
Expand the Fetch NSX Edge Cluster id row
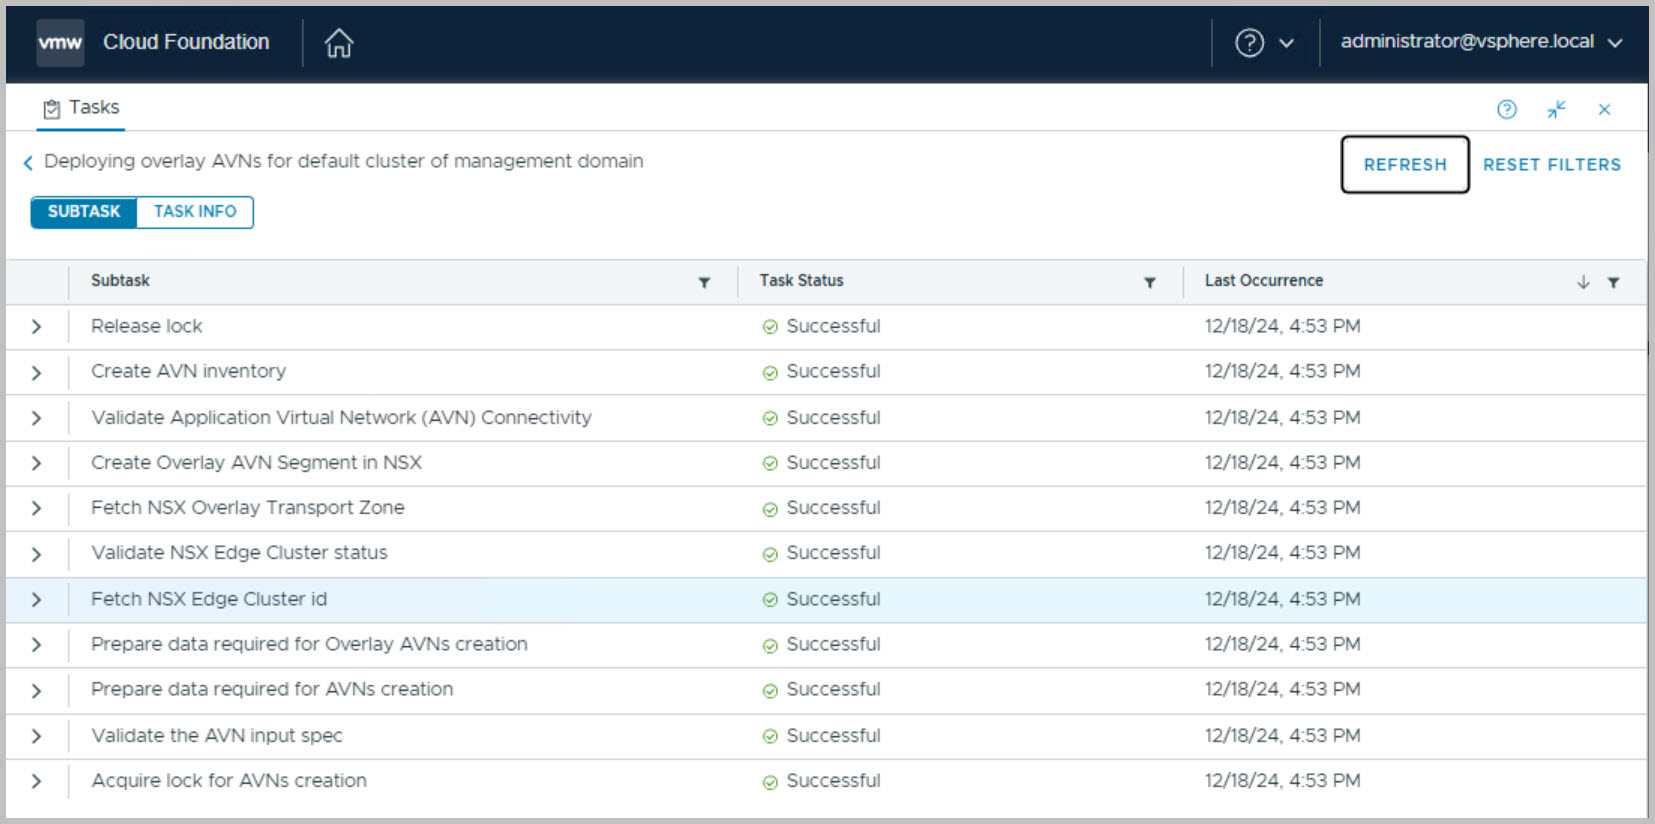tap(37, 600)
